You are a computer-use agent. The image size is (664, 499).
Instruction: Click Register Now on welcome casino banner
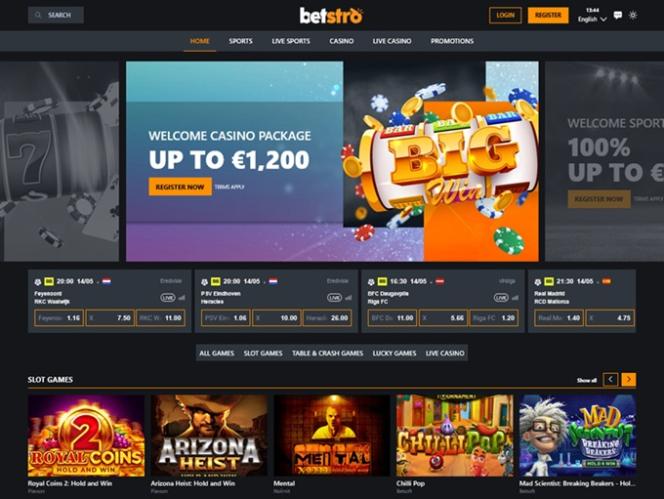180,187
